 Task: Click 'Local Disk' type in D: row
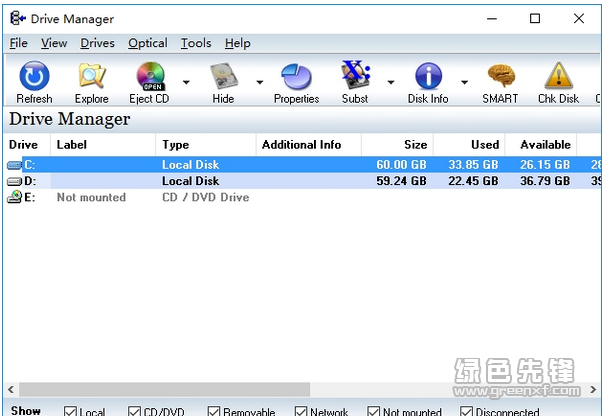tap(190, 181)
